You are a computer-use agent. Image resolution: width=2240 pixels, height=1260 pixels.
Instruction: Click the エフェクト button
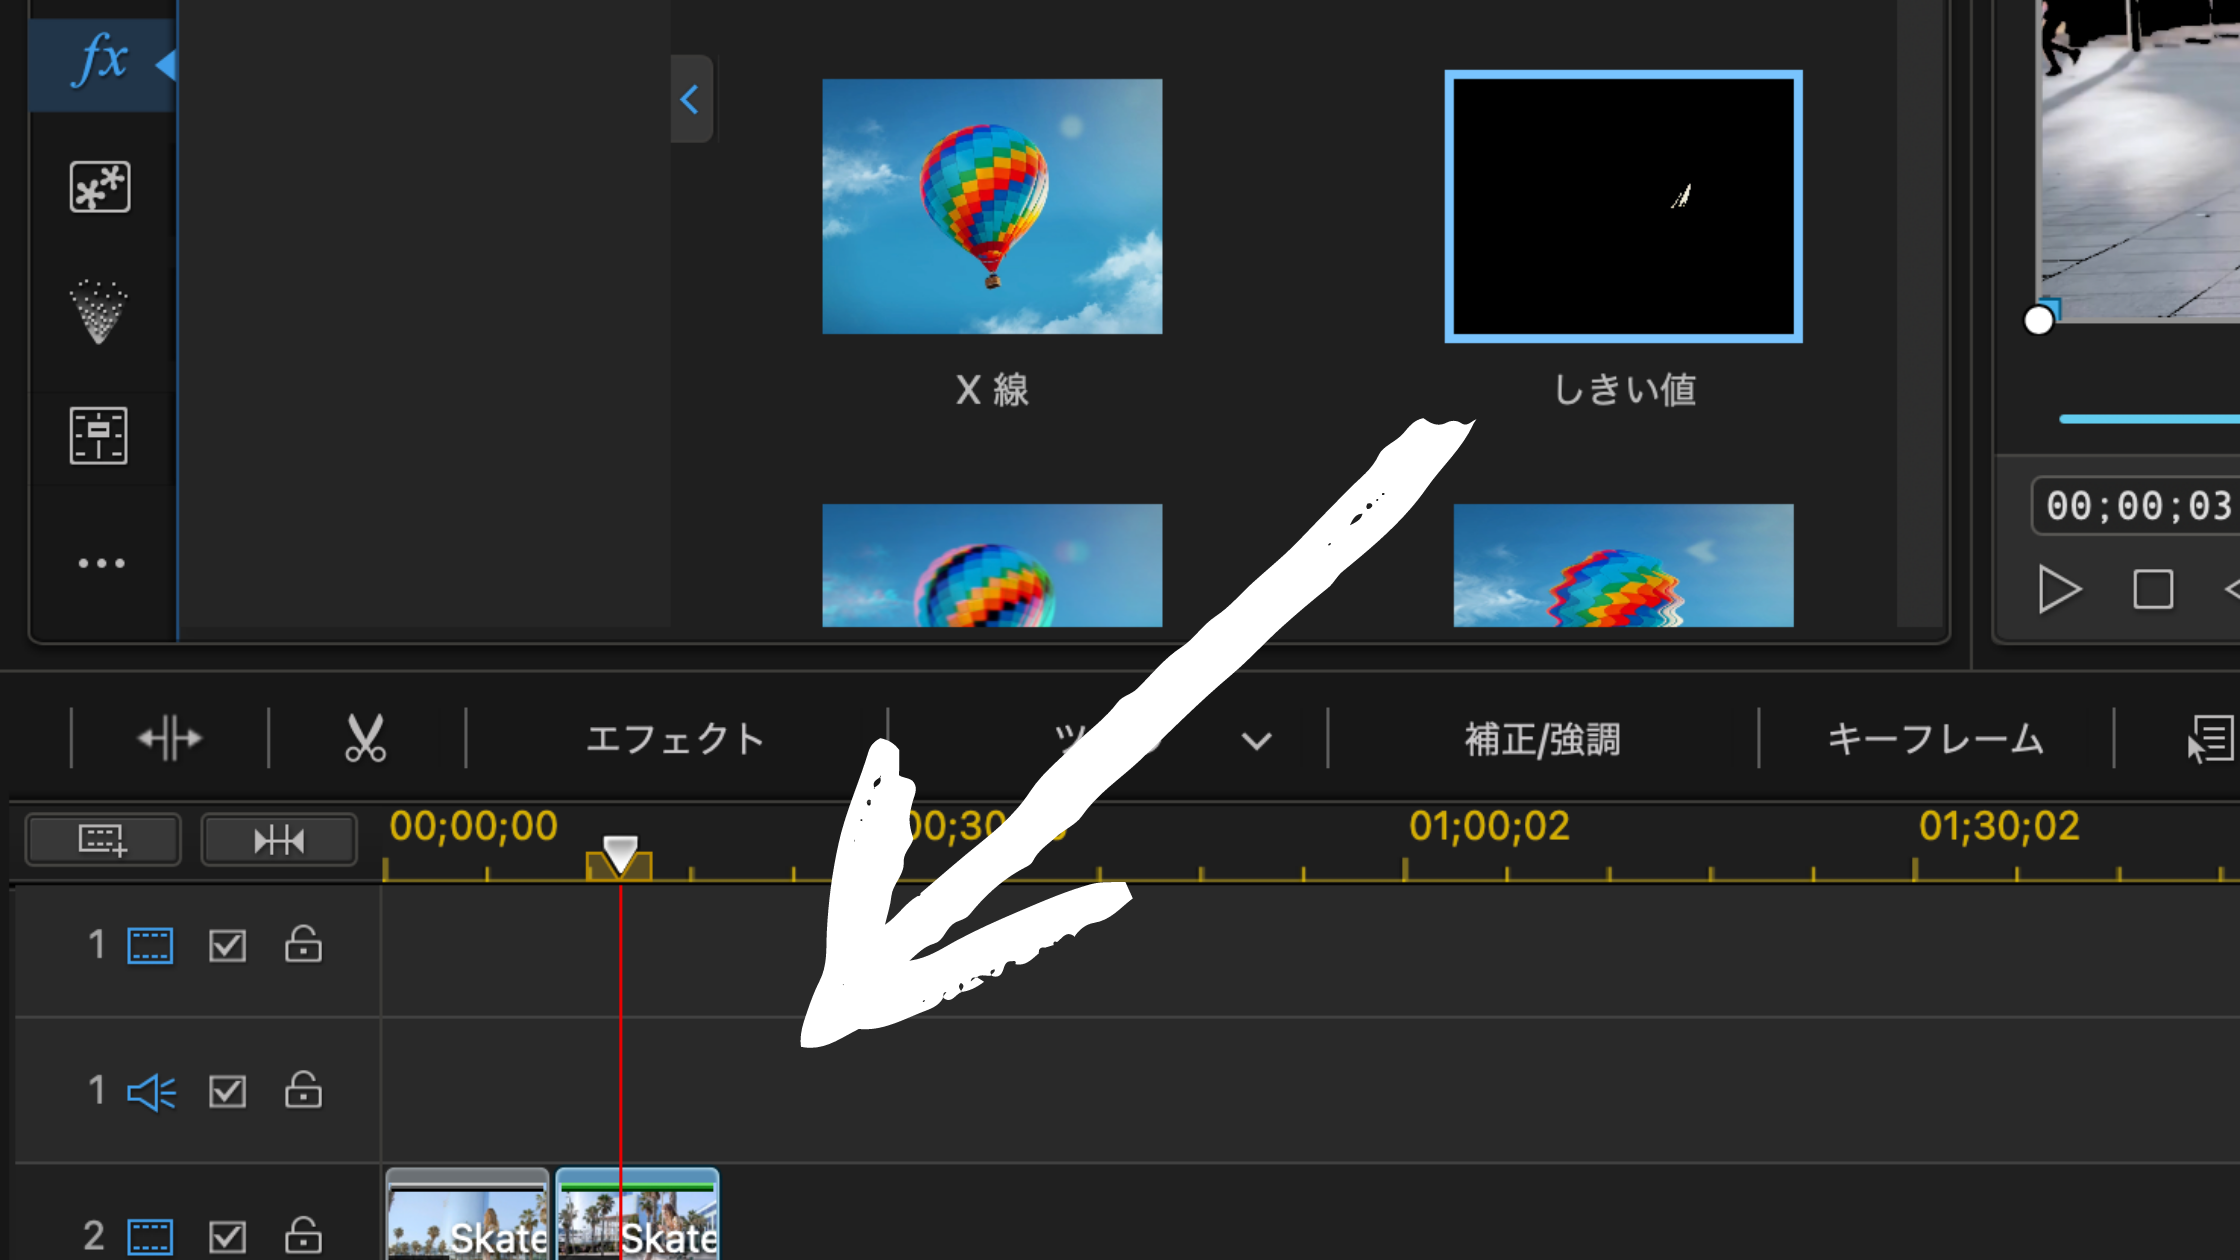[x=675, y=739]
